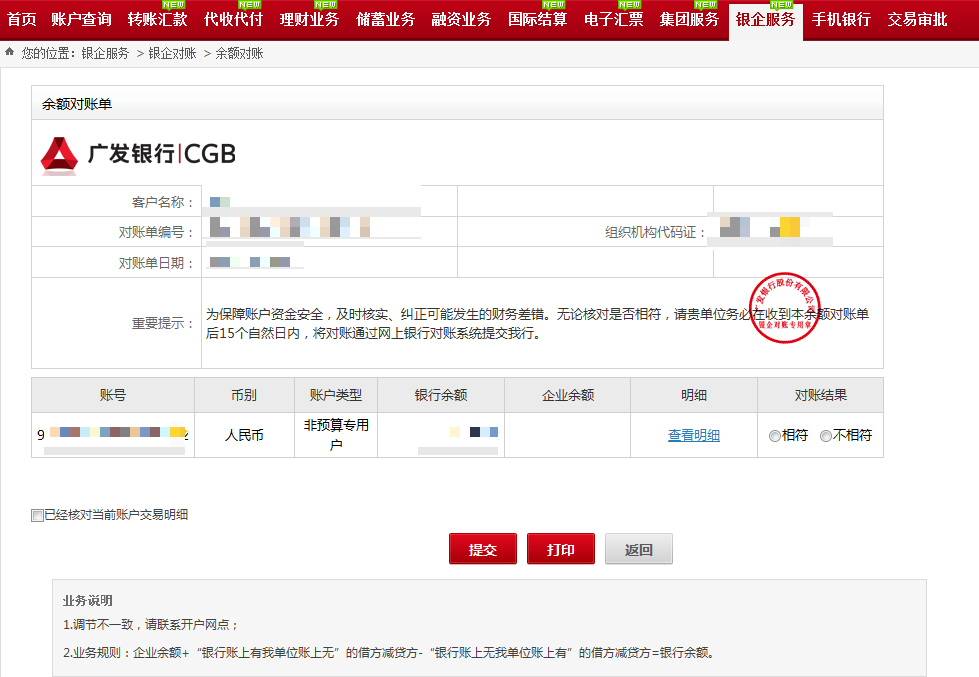979x677 pixels.
Task: Click the 重要提示 label
Action: [163, 324]
